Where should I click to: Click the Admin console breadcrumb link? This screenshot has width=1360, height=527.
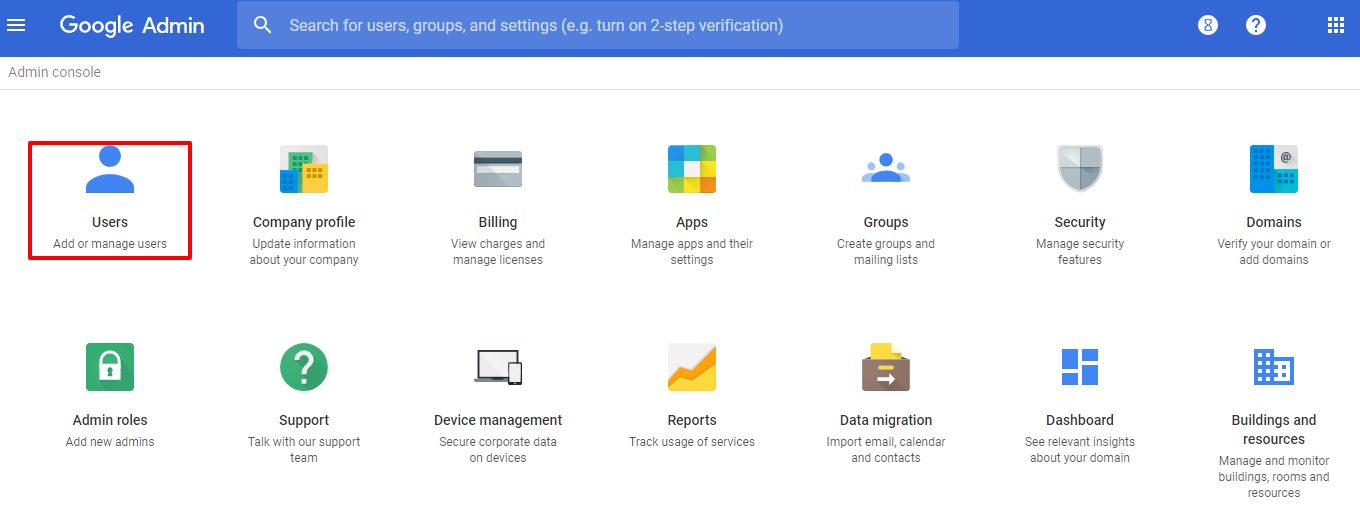(55, 72)
